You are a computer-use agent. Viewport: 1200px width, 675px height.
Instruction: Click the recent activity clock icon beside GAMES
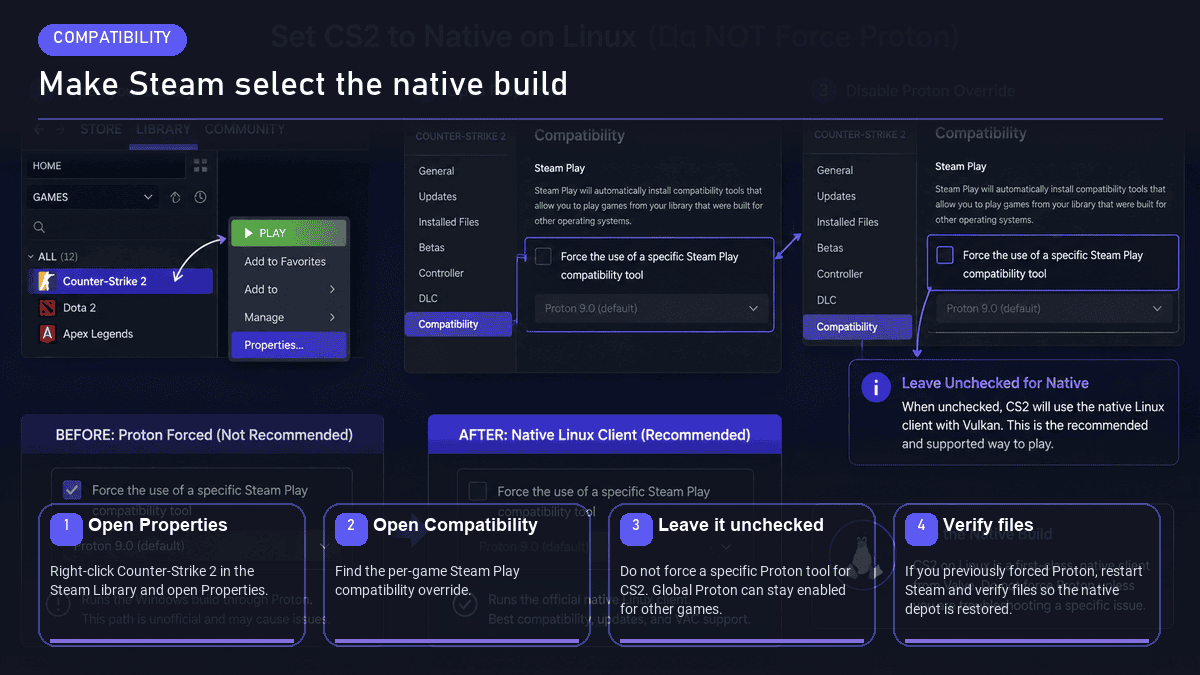[200, 197]
